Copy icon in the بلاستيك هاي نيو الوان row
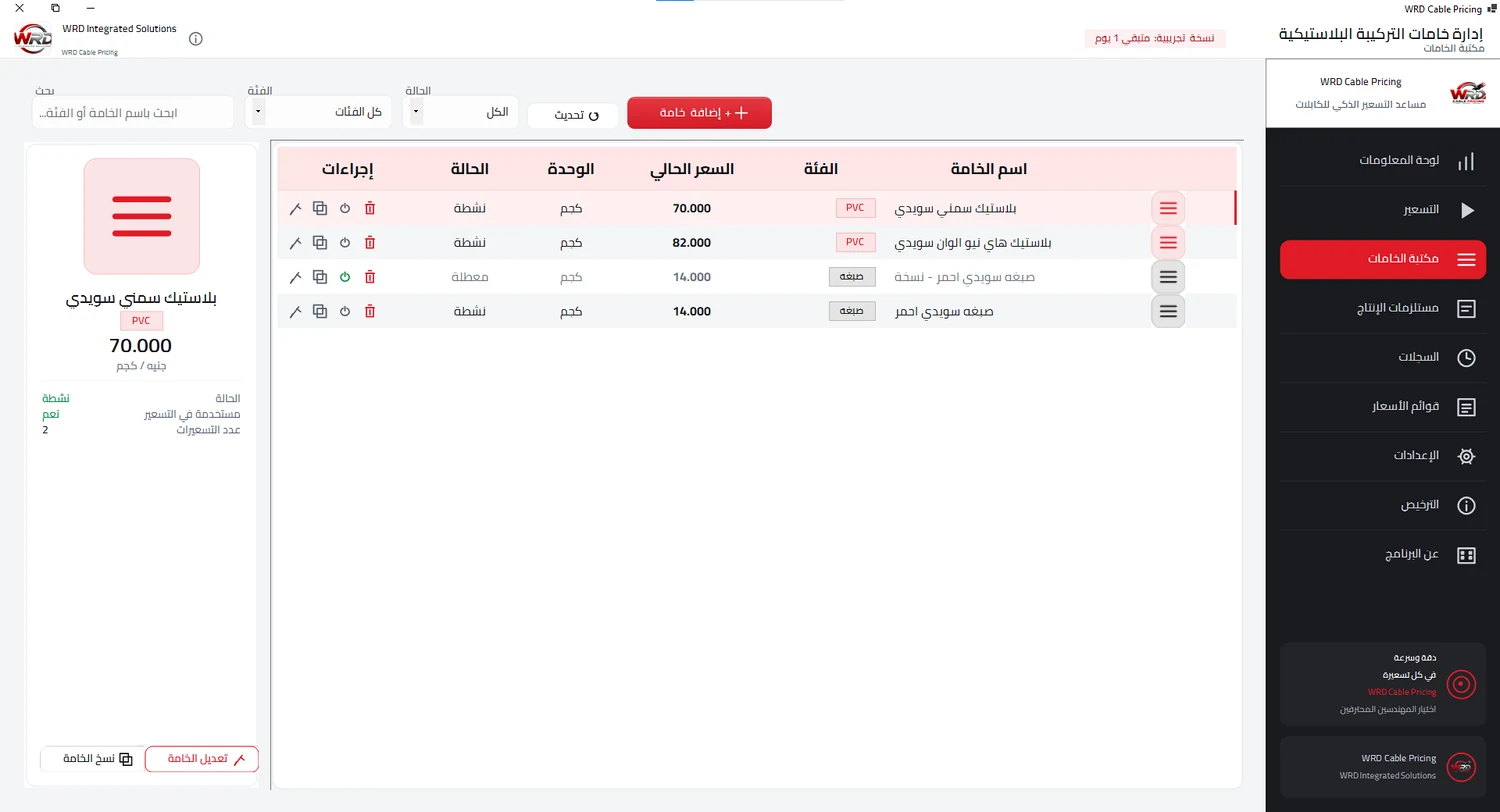Screen dimensions: 1500x812 click(320, 242)
